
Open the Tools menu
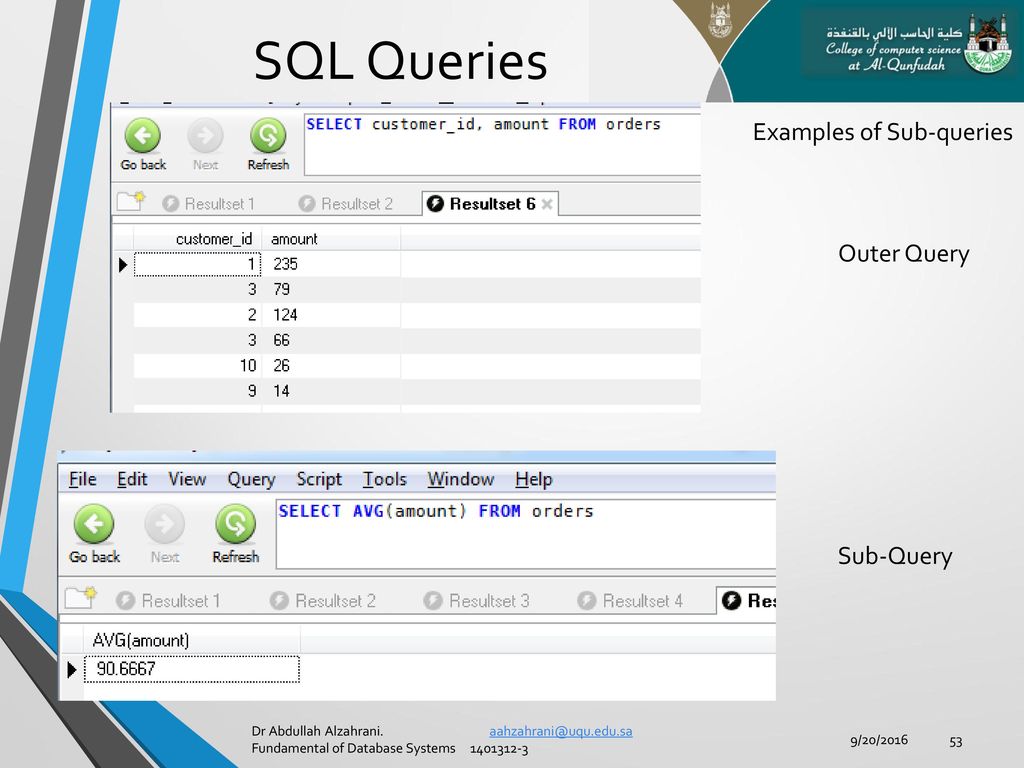pos(385,479)
